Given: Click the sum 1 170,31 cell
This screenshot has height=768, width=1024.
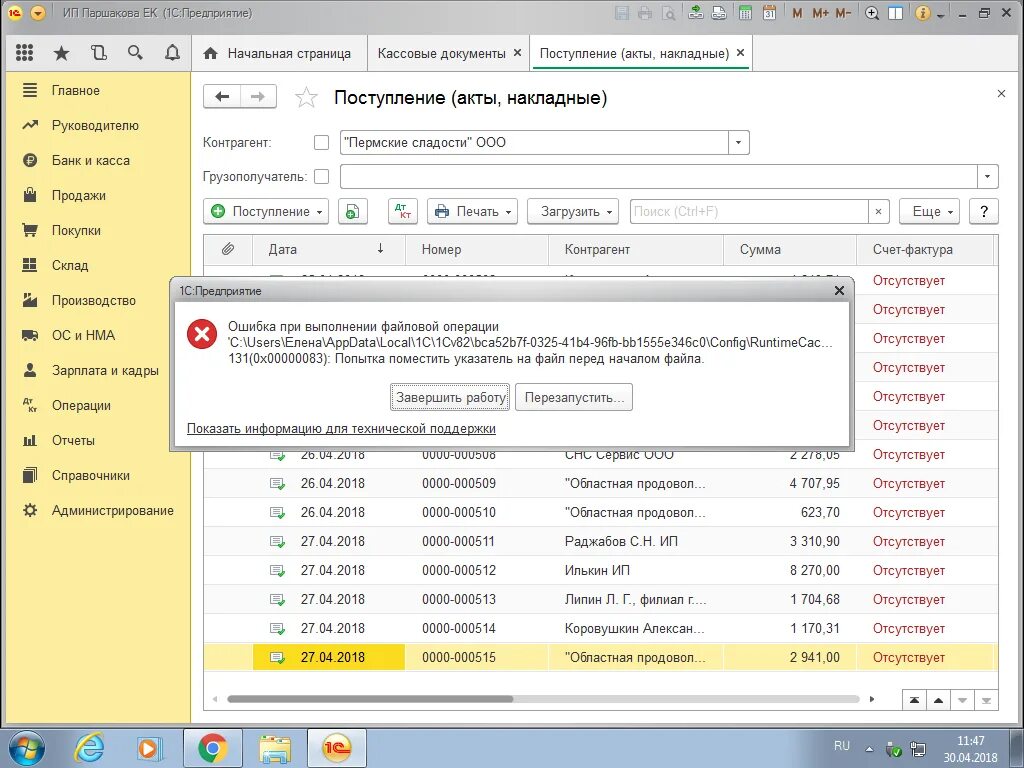Looking at the screenshot, I should coord(790,628).
